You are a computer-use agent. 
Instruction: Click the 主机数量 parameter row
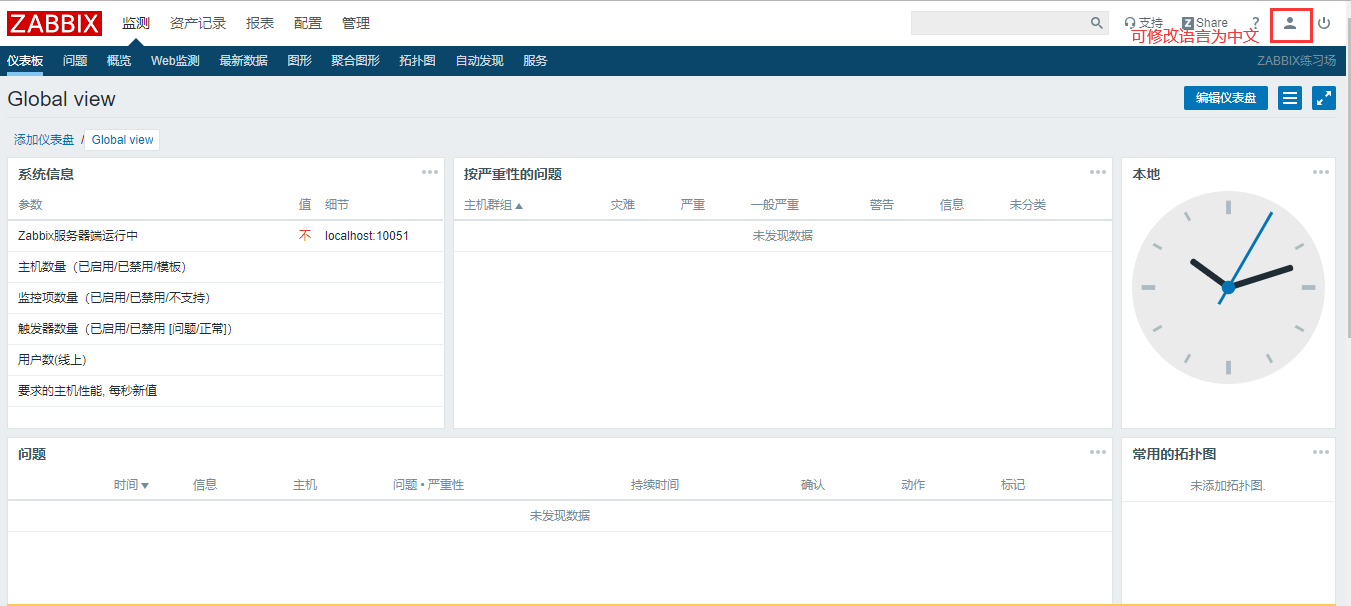point(226,267)
